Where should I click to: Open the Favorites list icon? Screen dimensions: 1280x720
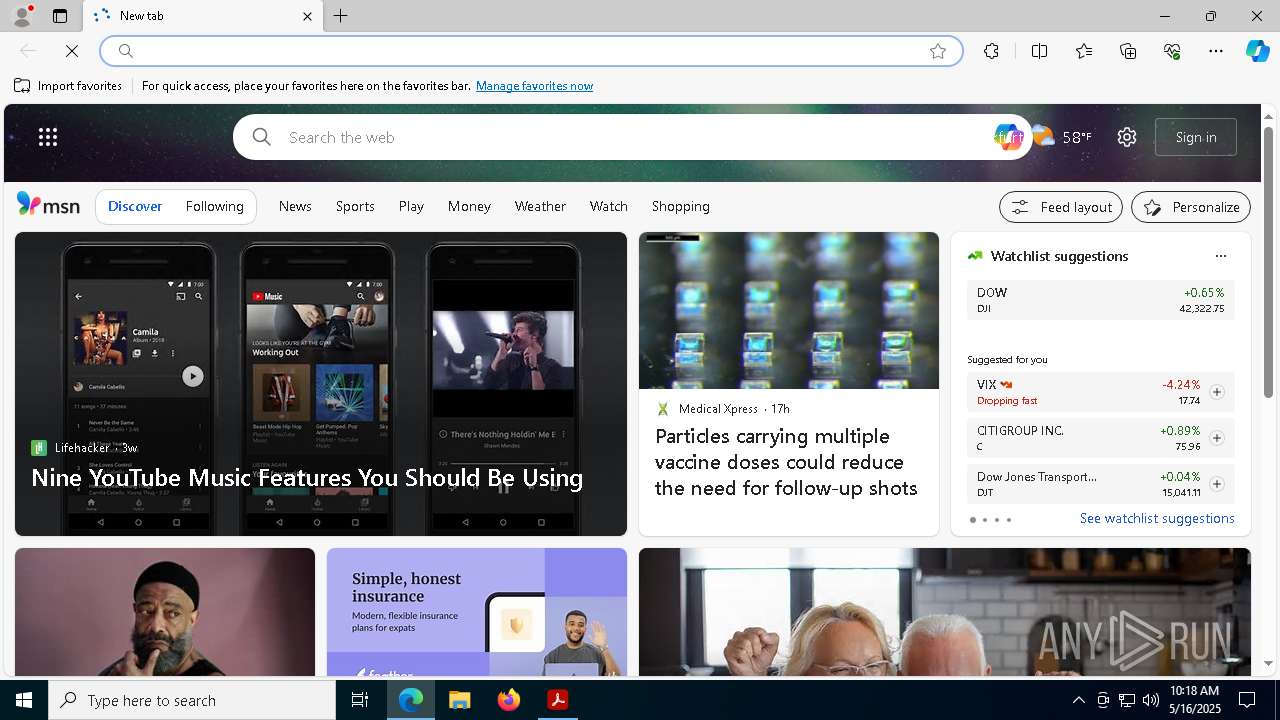1084,51
